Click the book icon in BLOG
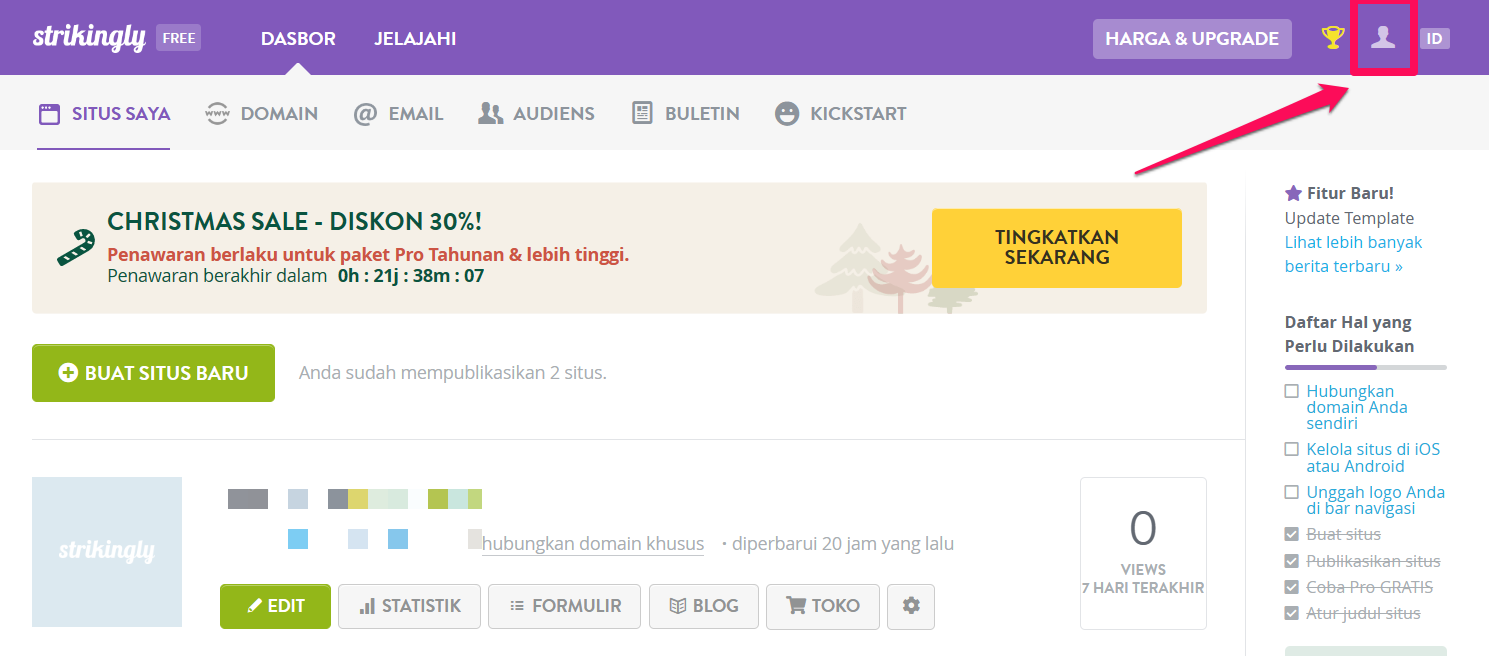 click(678, 606)
